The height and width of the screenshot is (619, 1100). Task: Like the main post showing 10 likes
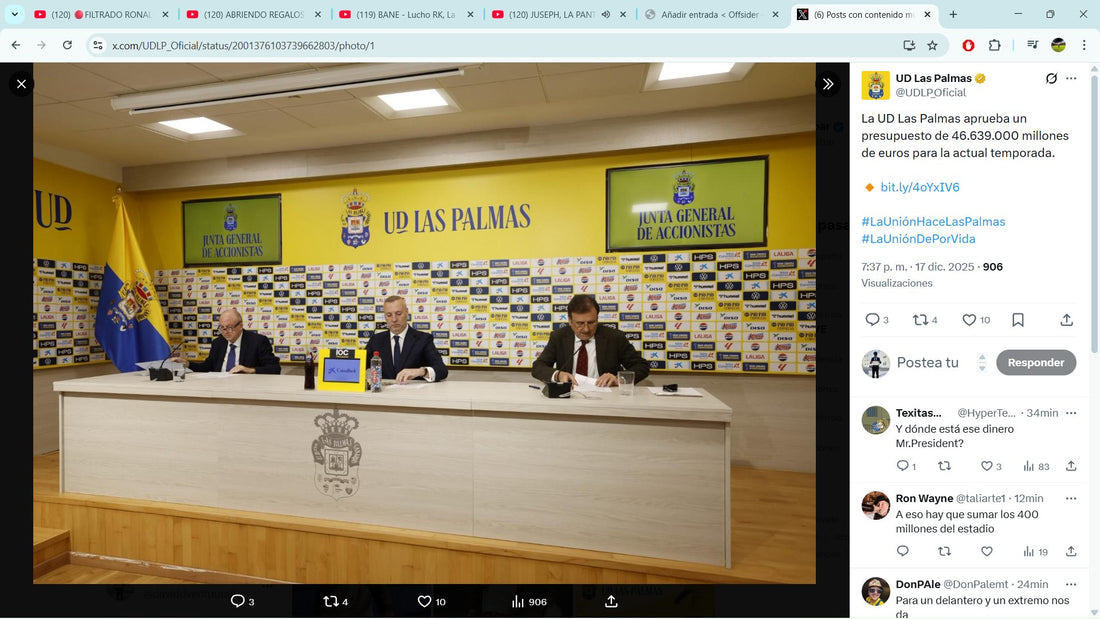pyautogui.click(x=969, y=320)
